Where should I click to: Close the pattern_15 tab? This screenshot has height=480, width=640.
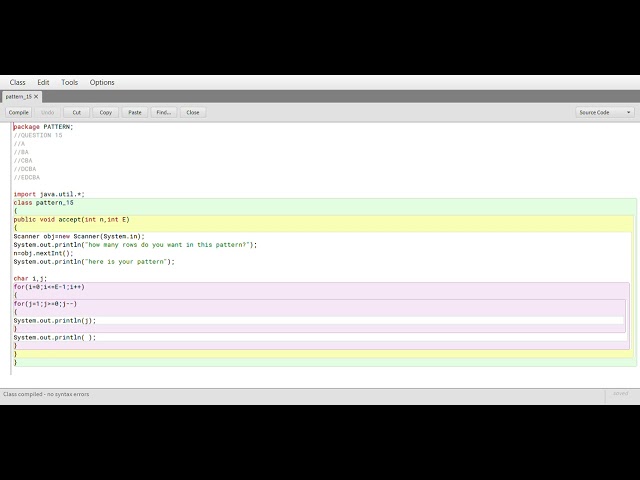coord(36,97)
